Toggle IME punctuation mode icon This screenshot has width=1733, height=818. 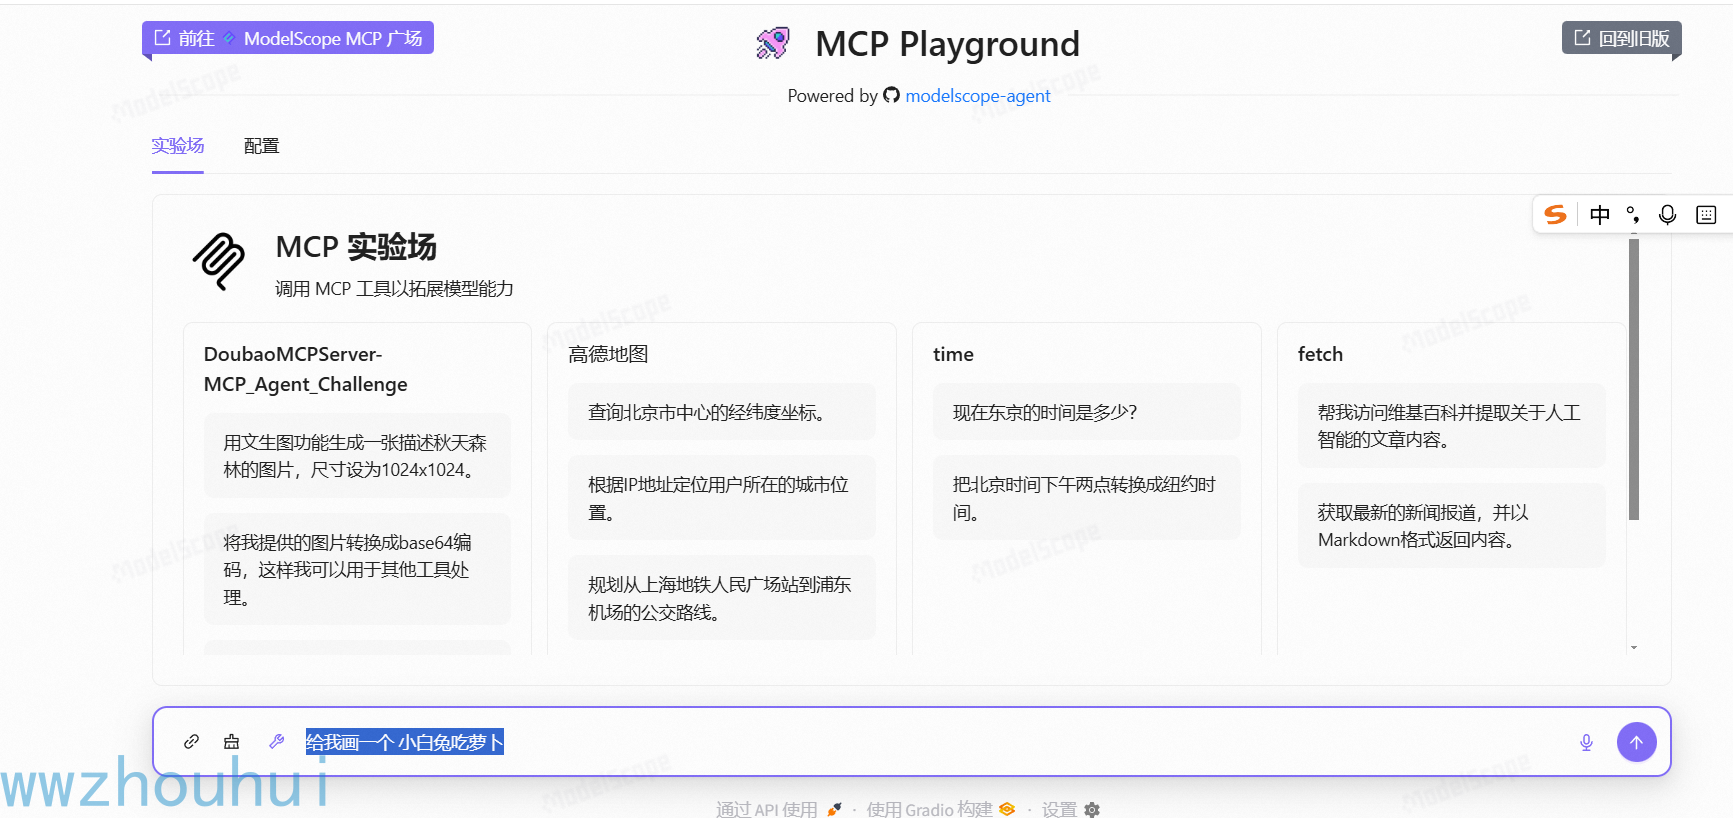click(x=1633, y=214)
